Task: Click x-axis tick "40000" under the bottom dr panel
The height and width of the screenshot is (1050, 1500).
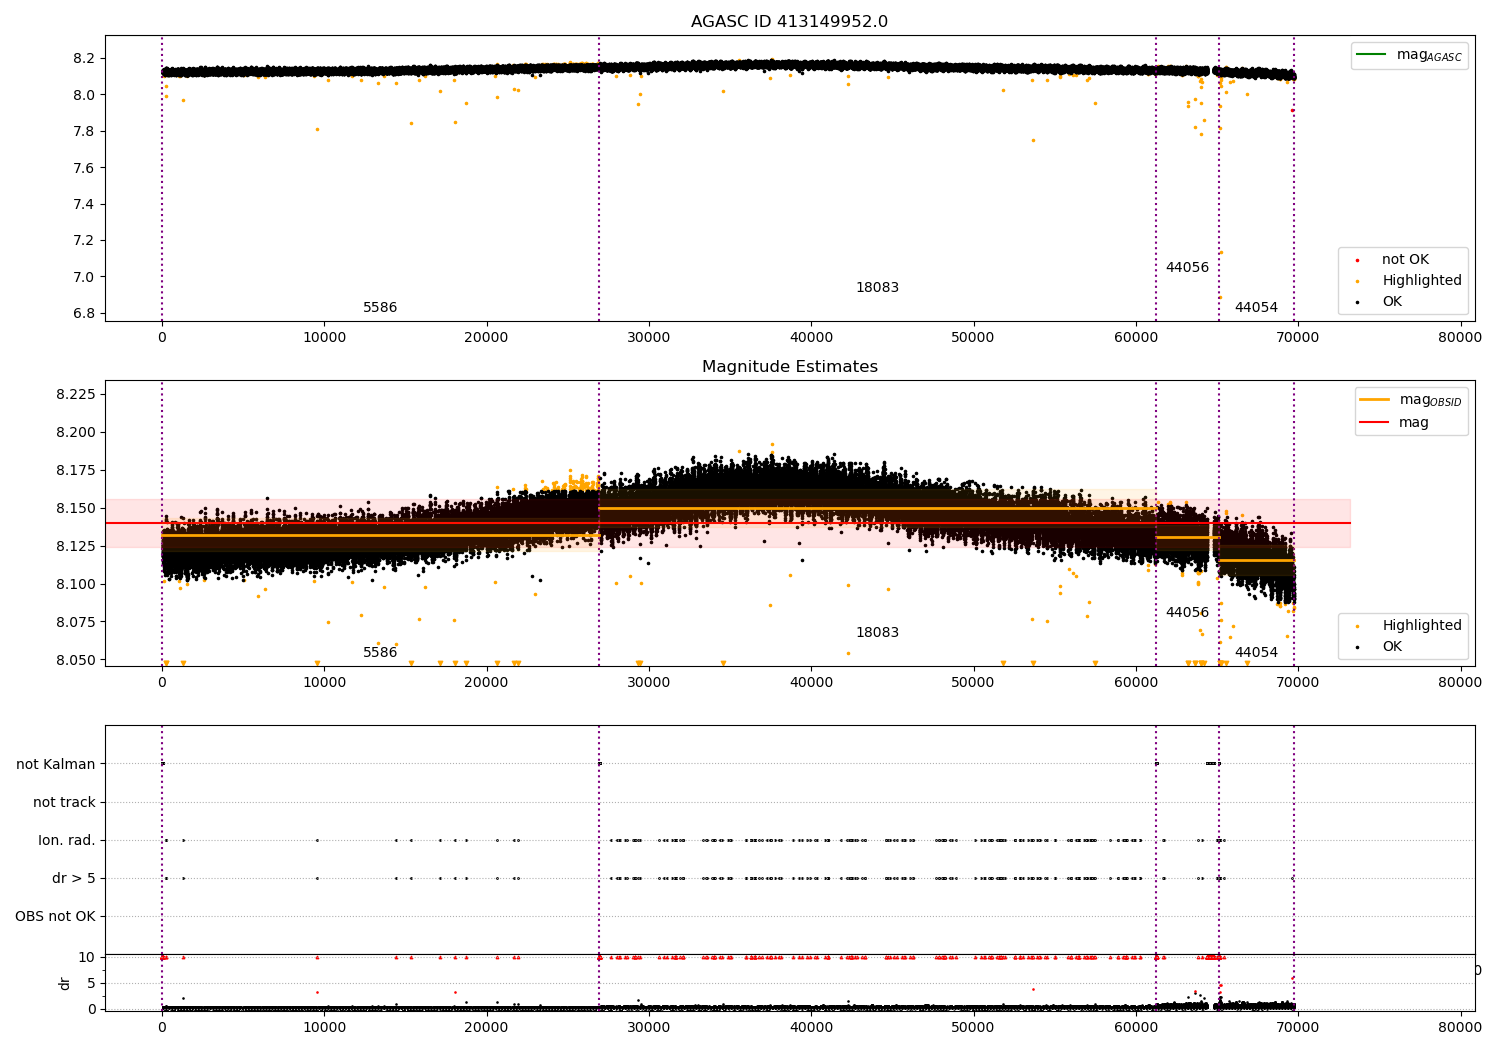Action: (x=811, y=1026)
